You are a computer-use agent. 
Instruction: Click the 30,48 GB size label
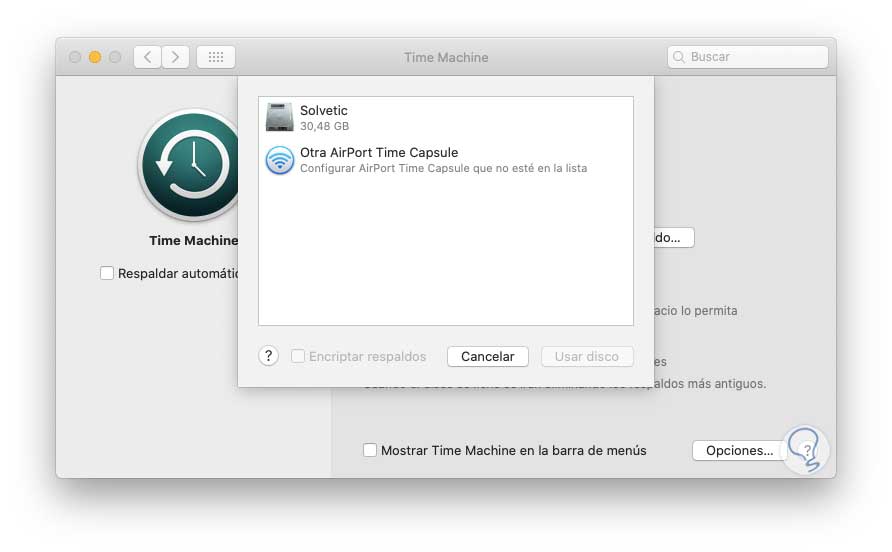(324, 126)
